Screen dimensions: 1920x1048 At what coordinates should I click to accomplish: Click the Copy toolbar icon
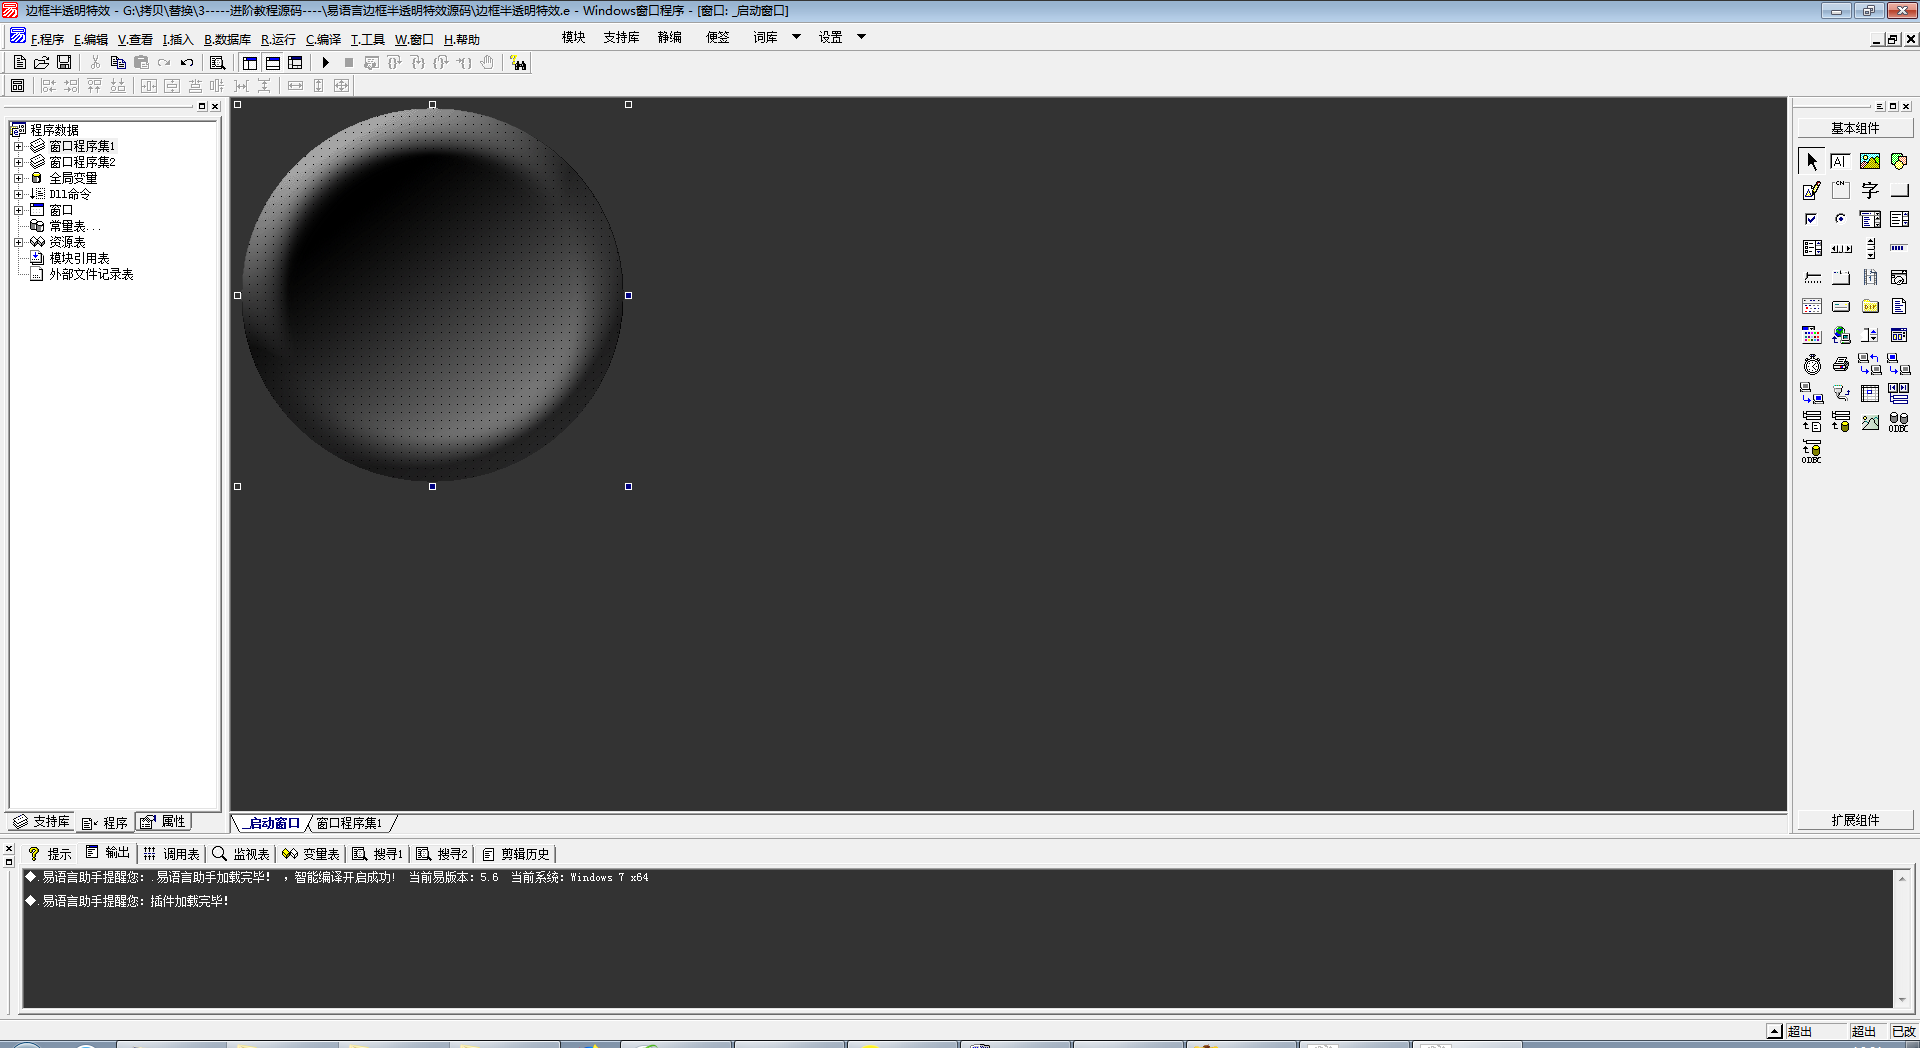point(118,63)
